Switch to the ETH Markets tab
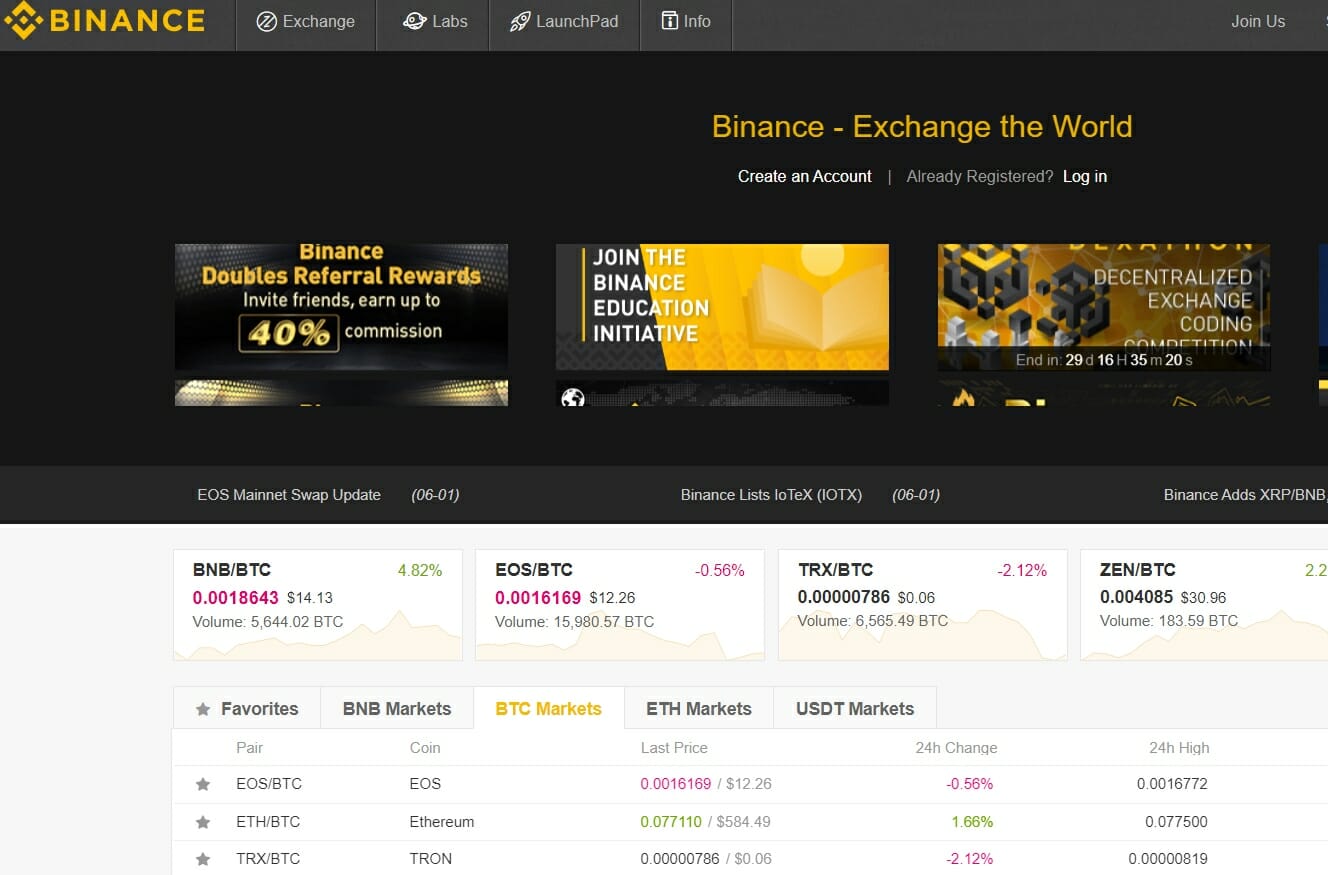Viewport: 1328px width, 875px height. (x=699, y=708)
